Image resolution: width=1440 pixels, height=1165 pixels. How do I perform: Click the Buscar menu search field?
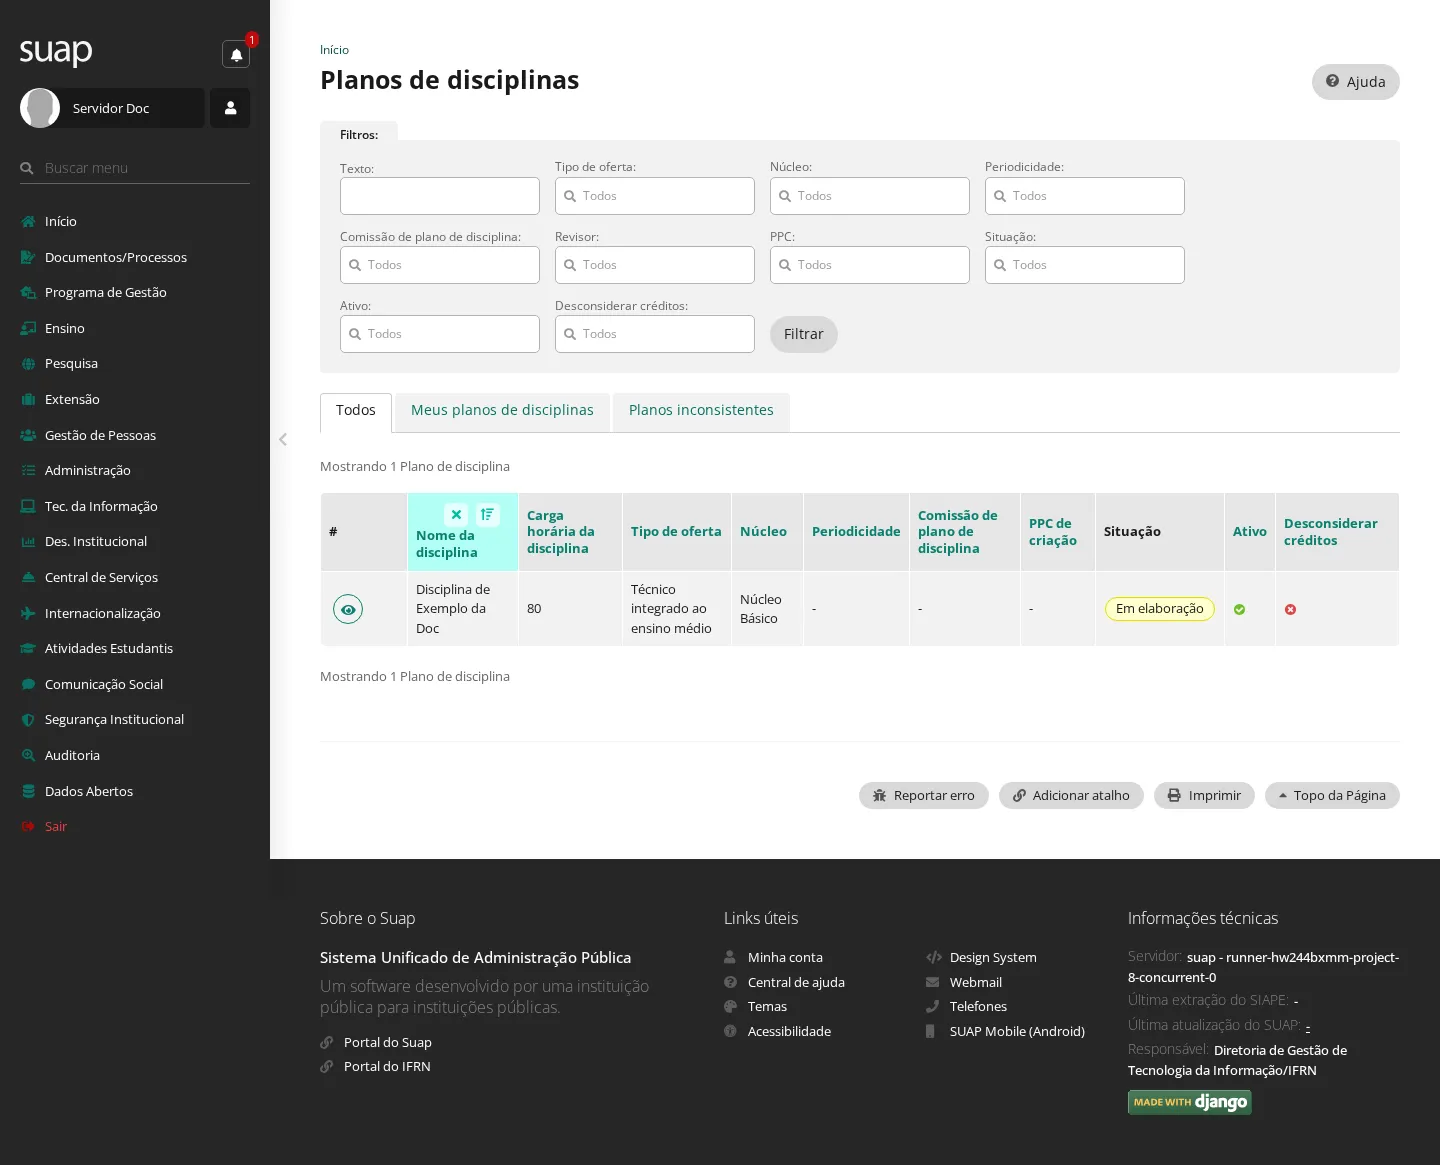tap(135, 168)
